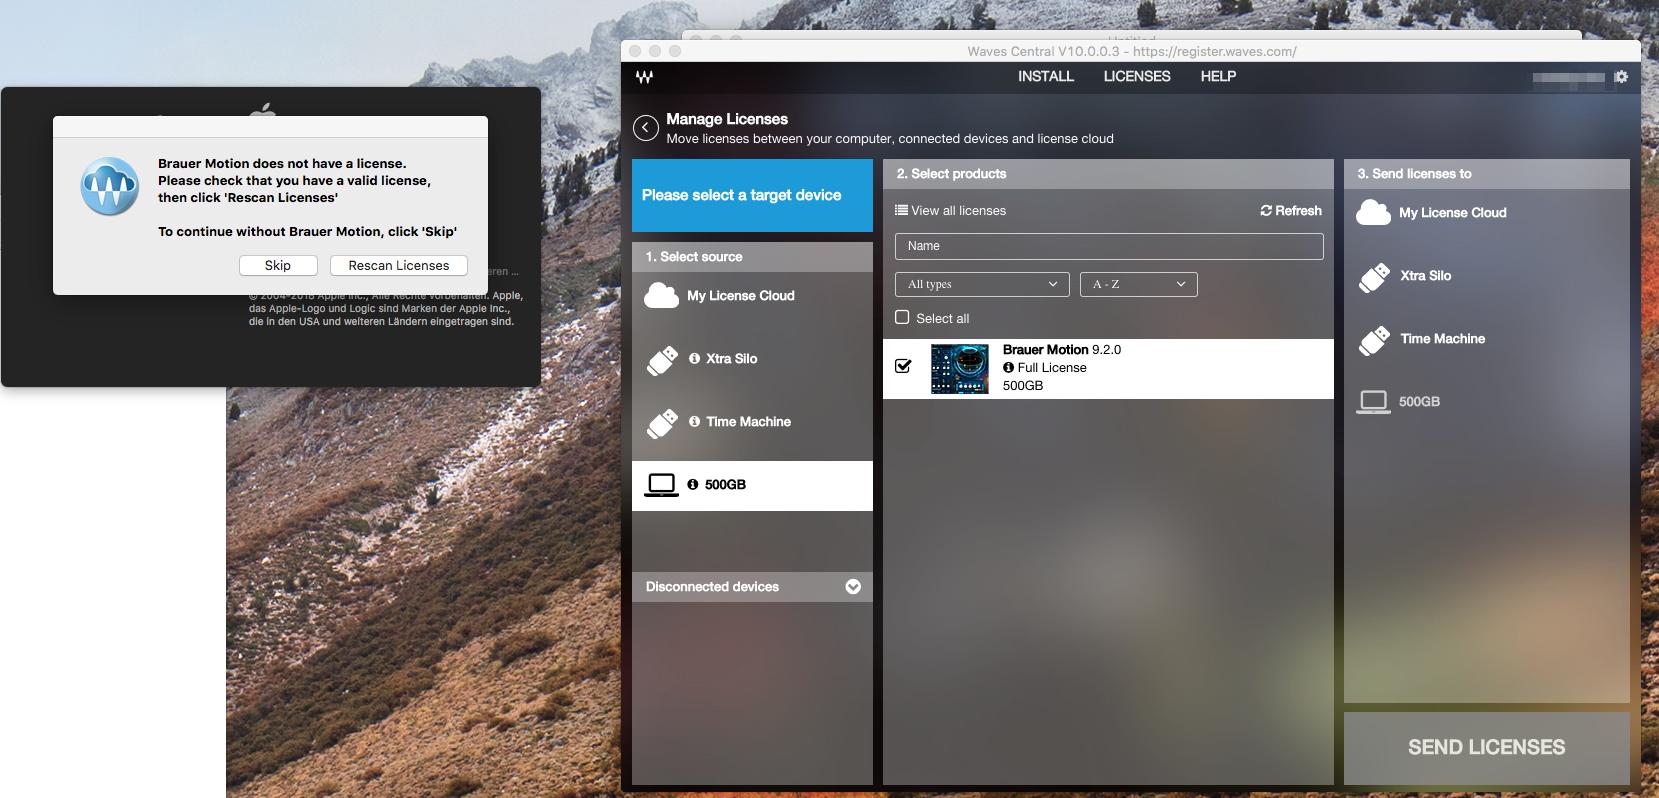Expand the Disconnected devices section
This screenshot has height=798, width=1659.
pyautogui.click(x=853, y=587)
